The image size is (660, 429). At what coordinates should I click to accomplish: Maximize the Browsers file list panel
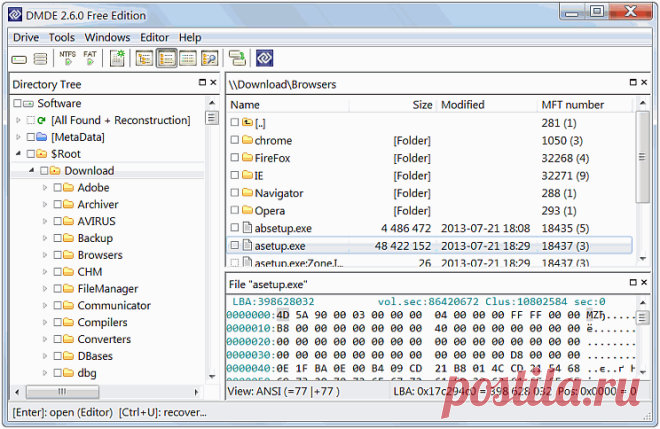tap(633, 83)
